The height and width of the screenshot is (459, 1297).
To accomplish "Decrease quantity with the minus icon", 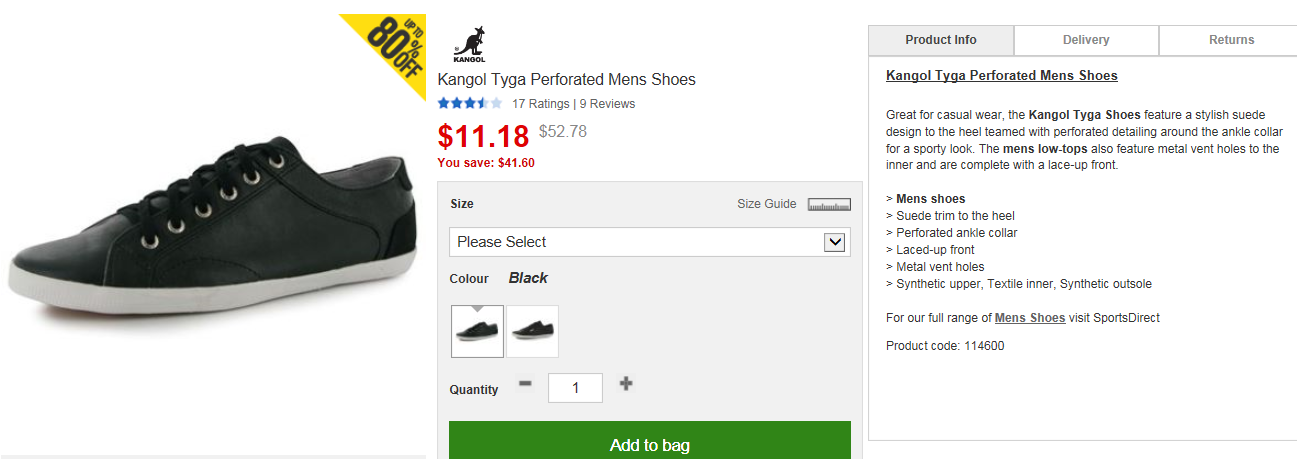I will (x=526, y=384).
